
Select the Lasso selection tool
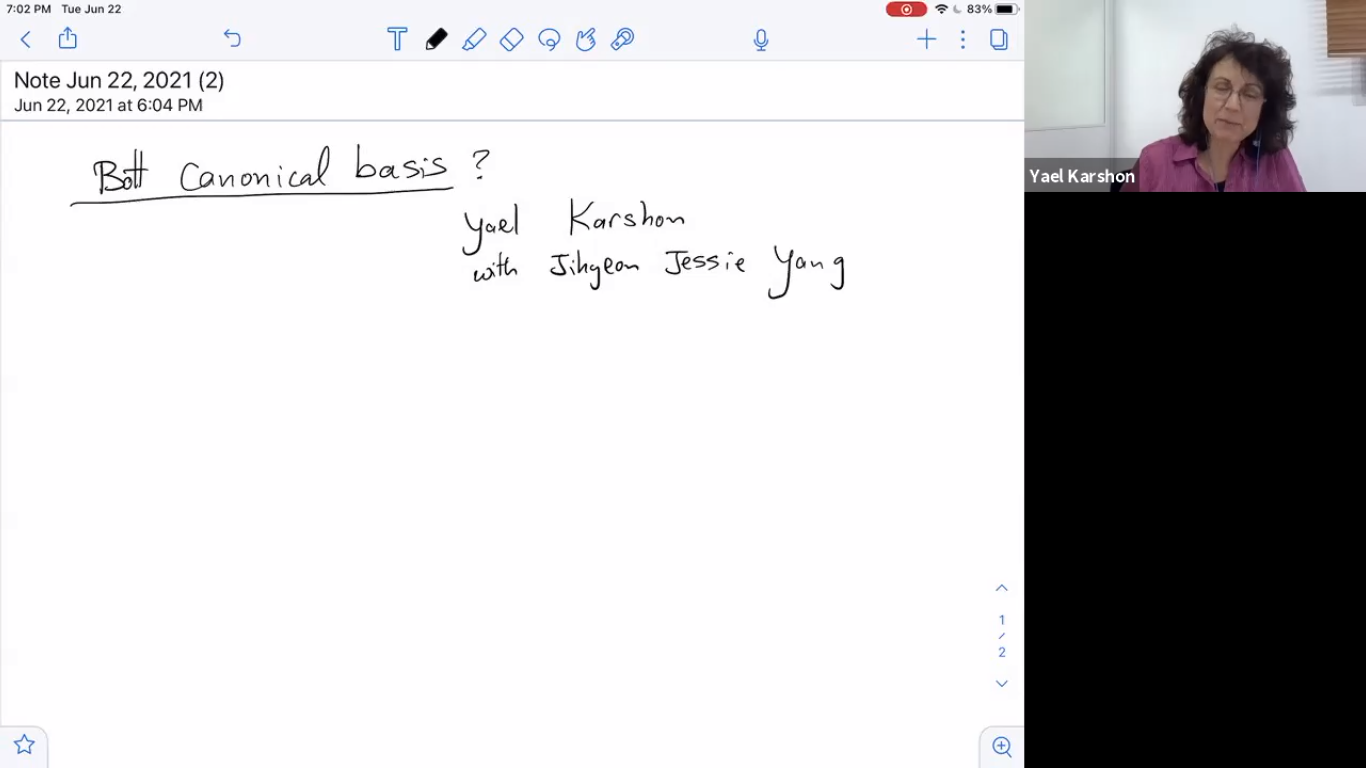[549, 39]
